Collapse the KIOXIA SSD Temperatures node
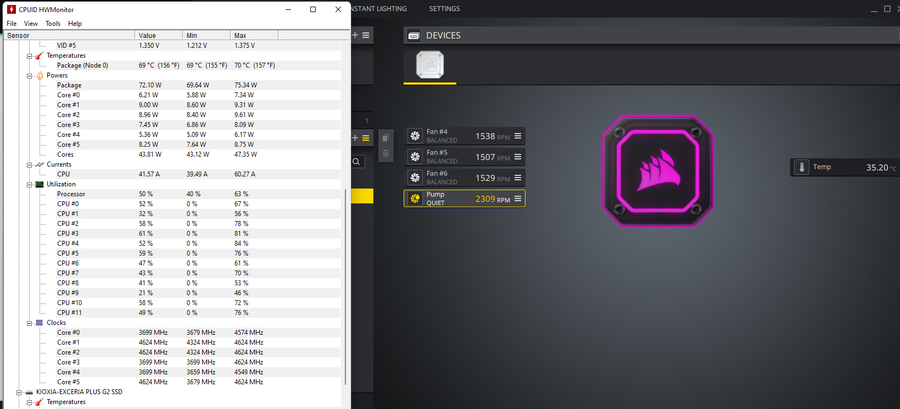Screen dimensions: 900x409 click(x=29, y=402)
